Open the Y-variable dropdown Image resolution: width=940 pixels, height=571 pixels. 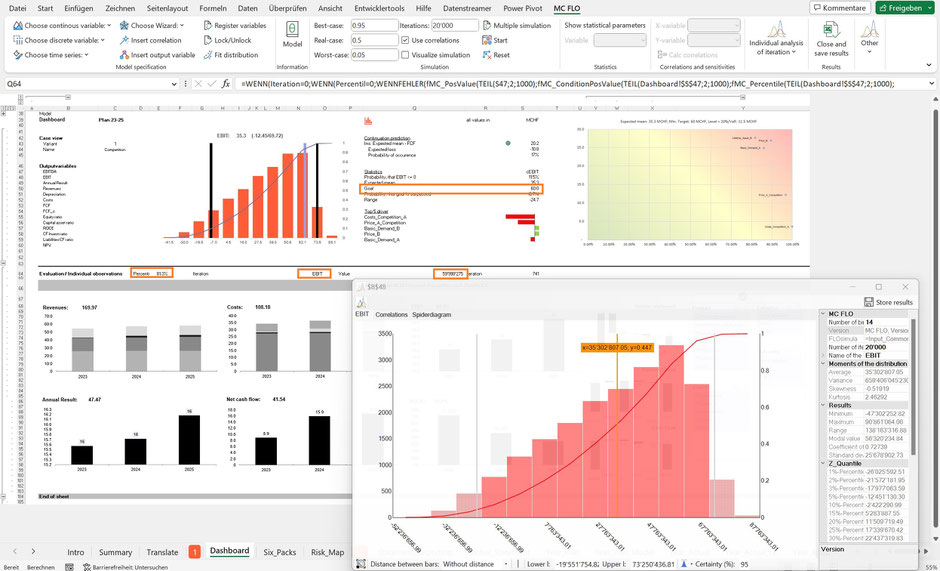713,40
